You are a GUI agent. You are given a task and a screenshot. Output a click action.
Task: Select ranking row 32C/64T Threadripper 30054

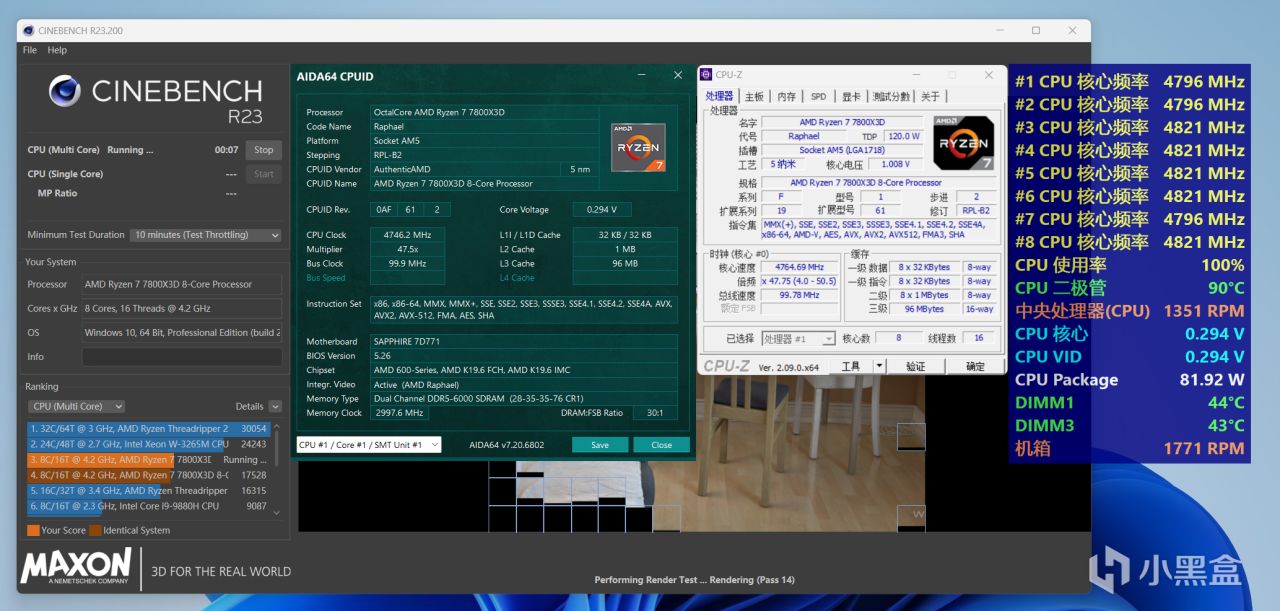148,428
